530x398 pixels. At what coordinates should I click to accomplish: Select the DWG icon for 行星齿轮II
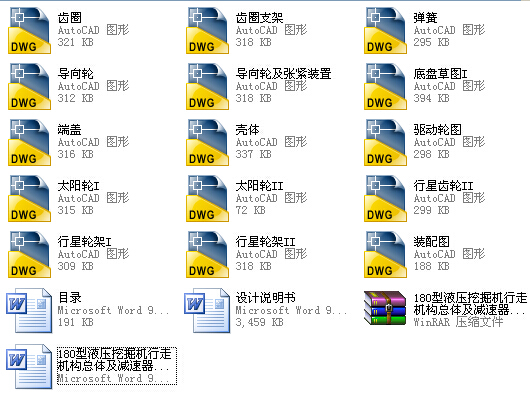coord(385,198)
